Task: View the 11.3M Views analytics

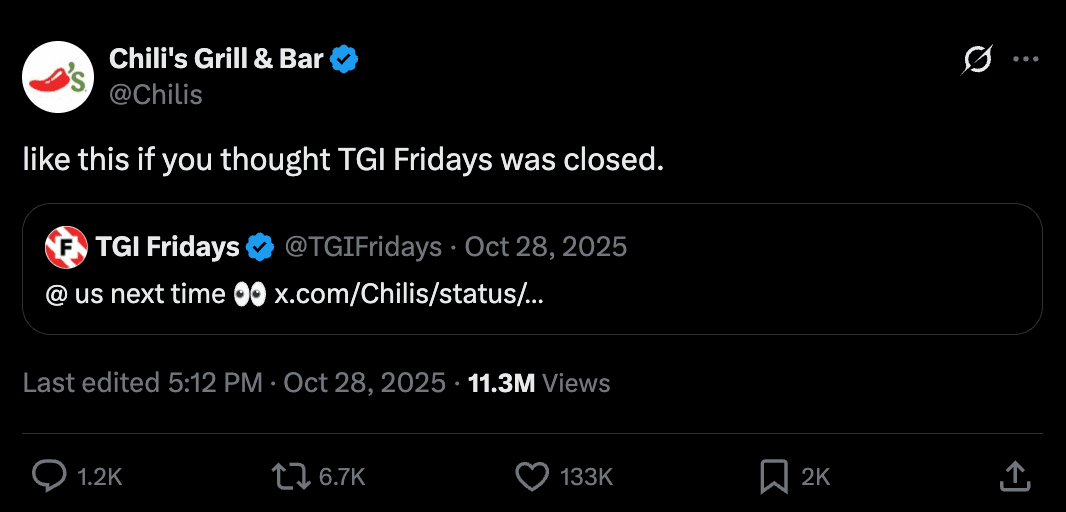Action: point(538,382)
